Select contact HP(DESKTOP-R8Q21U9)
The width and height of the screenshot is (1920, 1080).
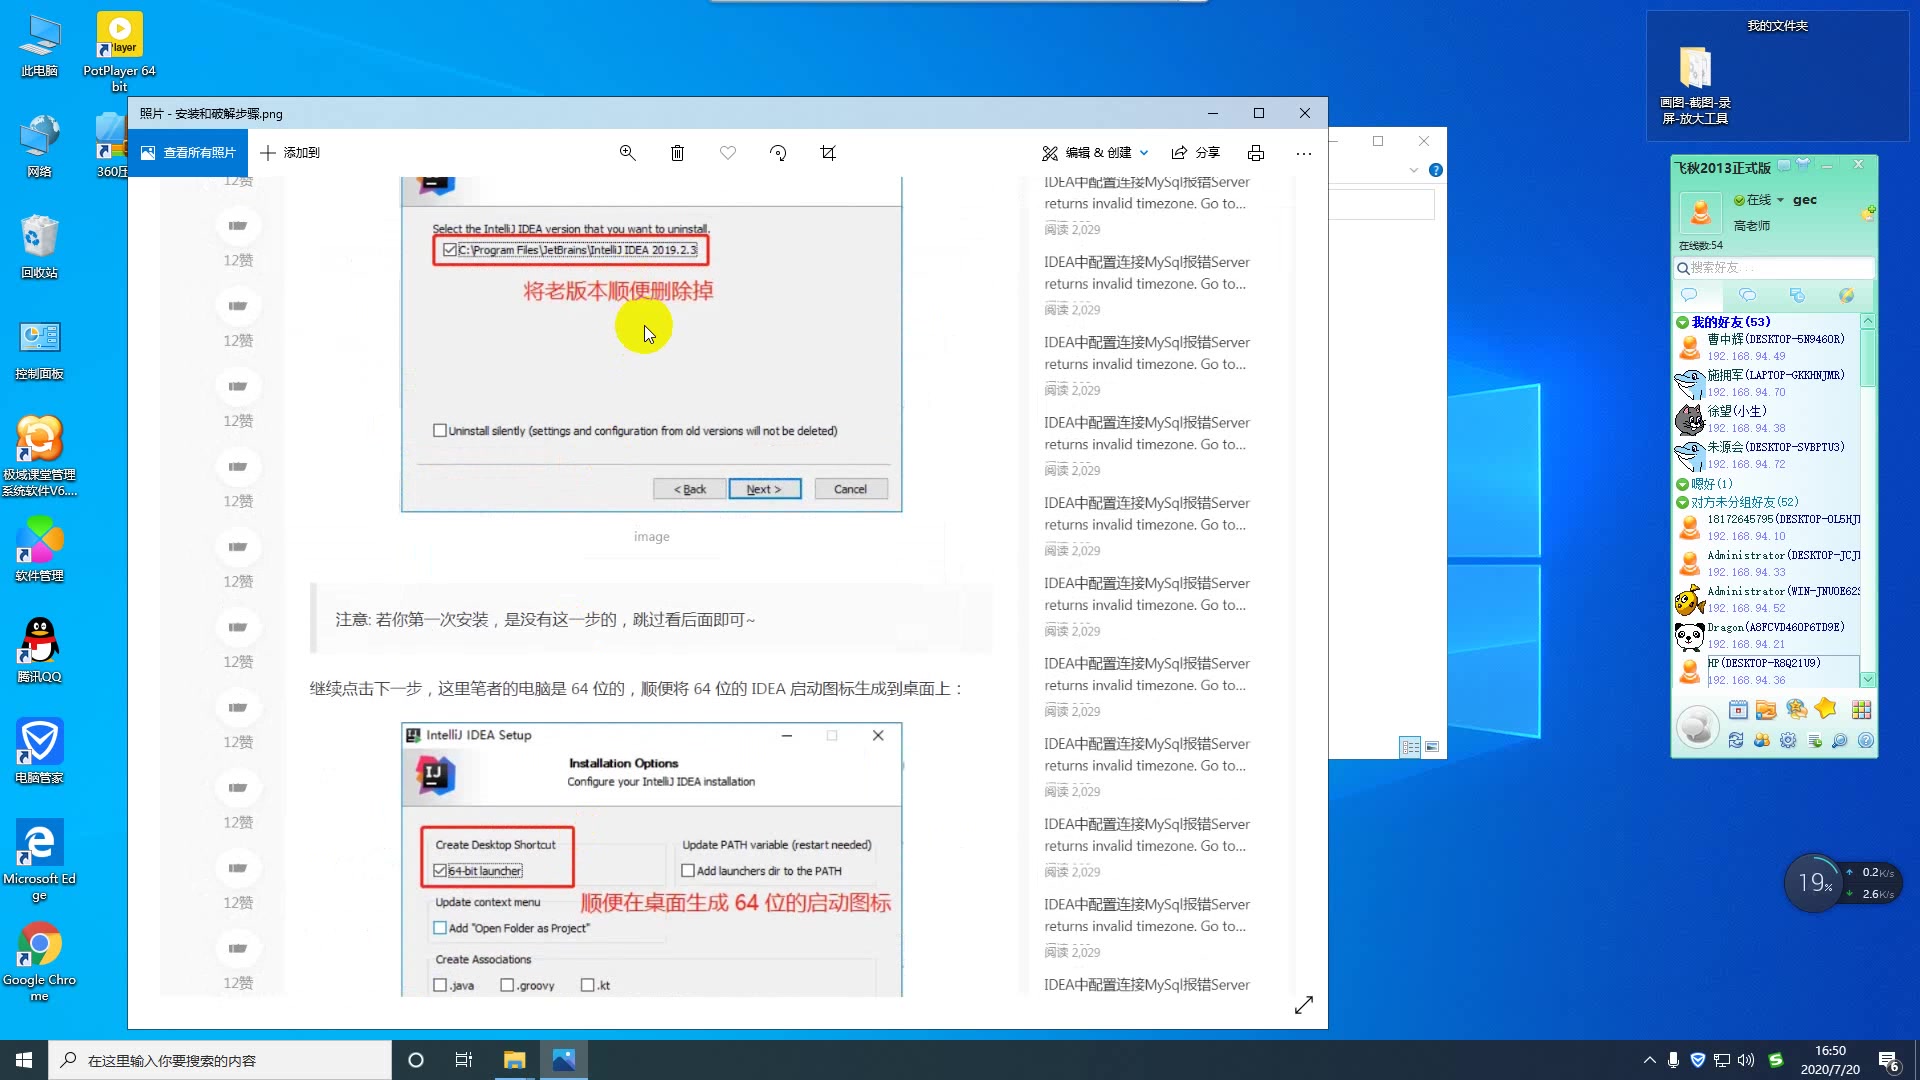point(1766,672)
